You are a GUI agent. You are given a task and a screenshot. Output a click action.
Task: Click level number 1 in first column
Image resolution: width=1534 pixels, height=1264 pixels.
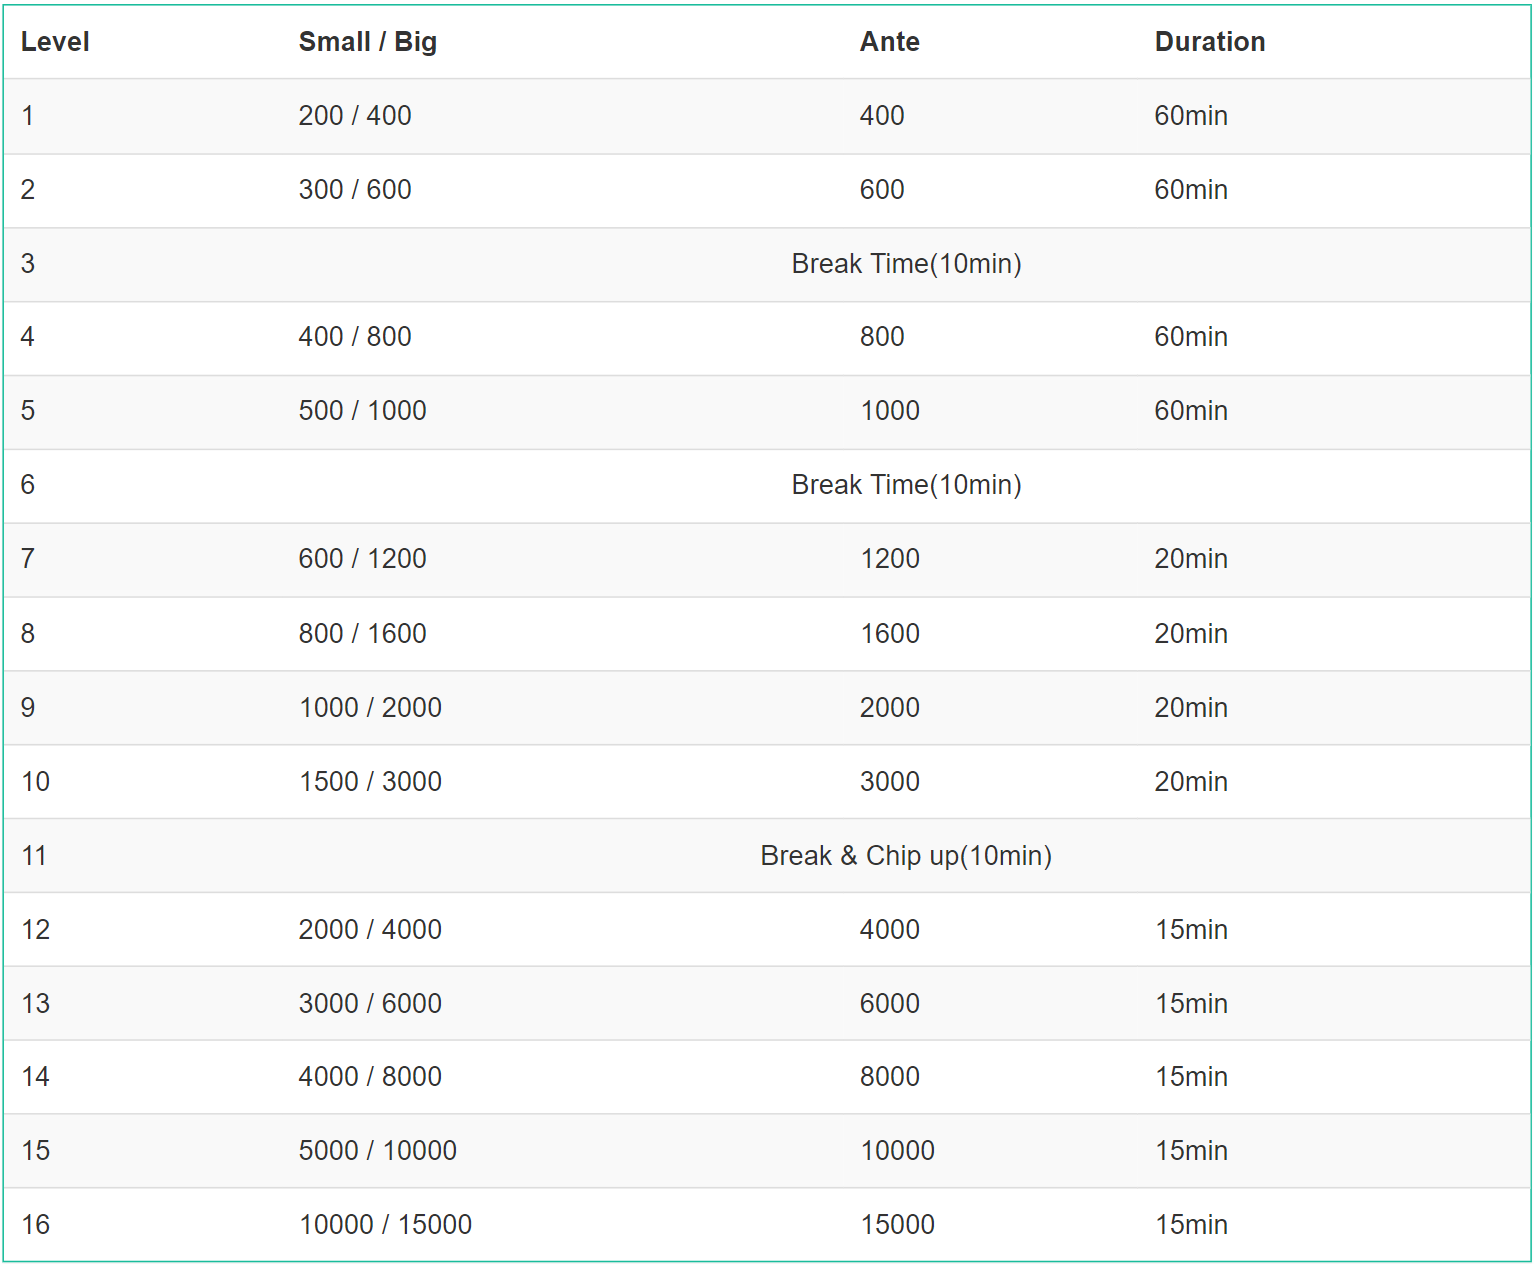28,116
